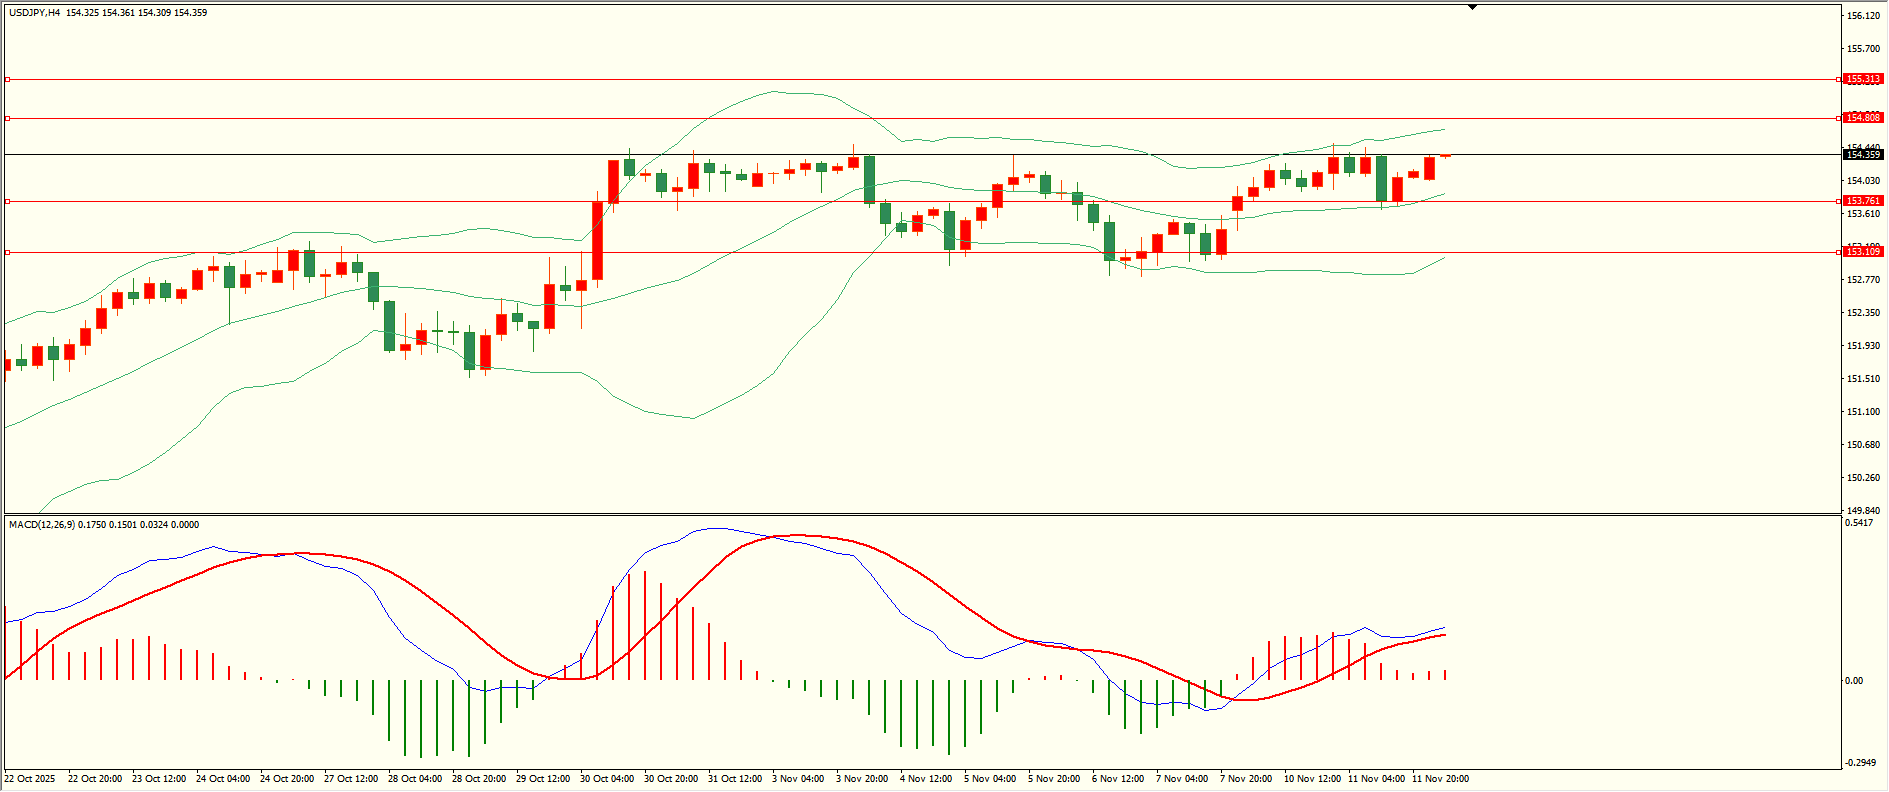The image size is (1889, 792).
Task: Click the 155.313 red price tag
Action: (x=1863, y=79)
